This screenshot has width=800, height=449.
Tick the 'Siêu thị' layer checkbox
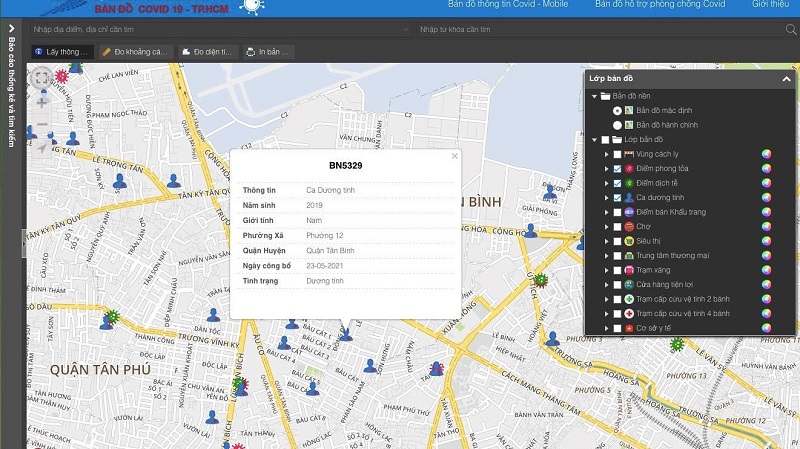tap(619, 241)
